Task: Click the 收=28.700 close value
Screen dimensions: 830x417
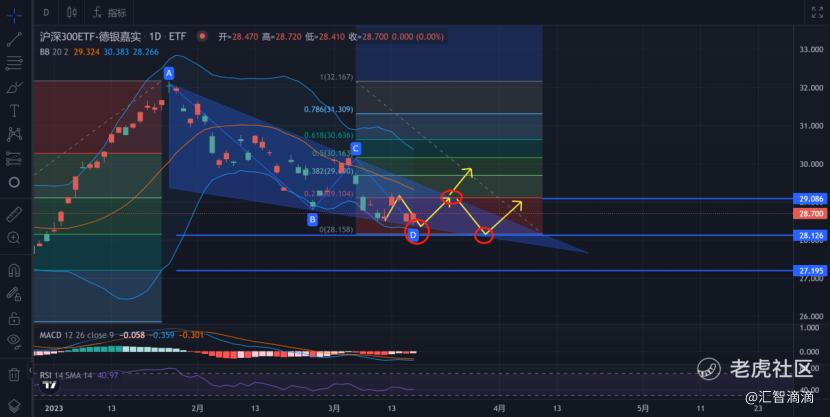Action: click(368, 37)
